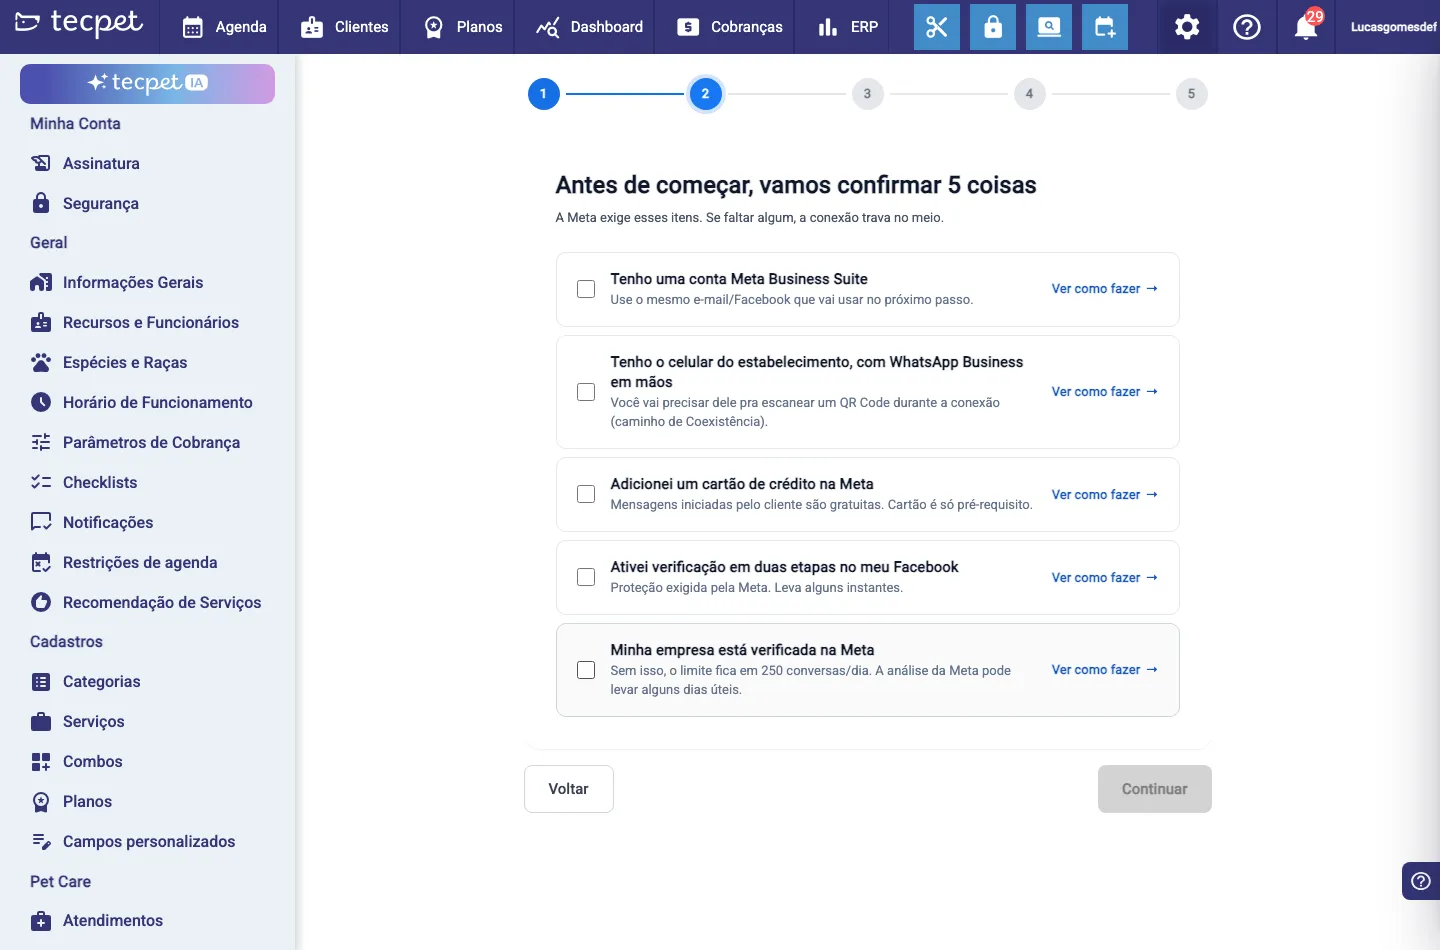Ver como fazer for cartão de crédito

tap(1104, 495)
